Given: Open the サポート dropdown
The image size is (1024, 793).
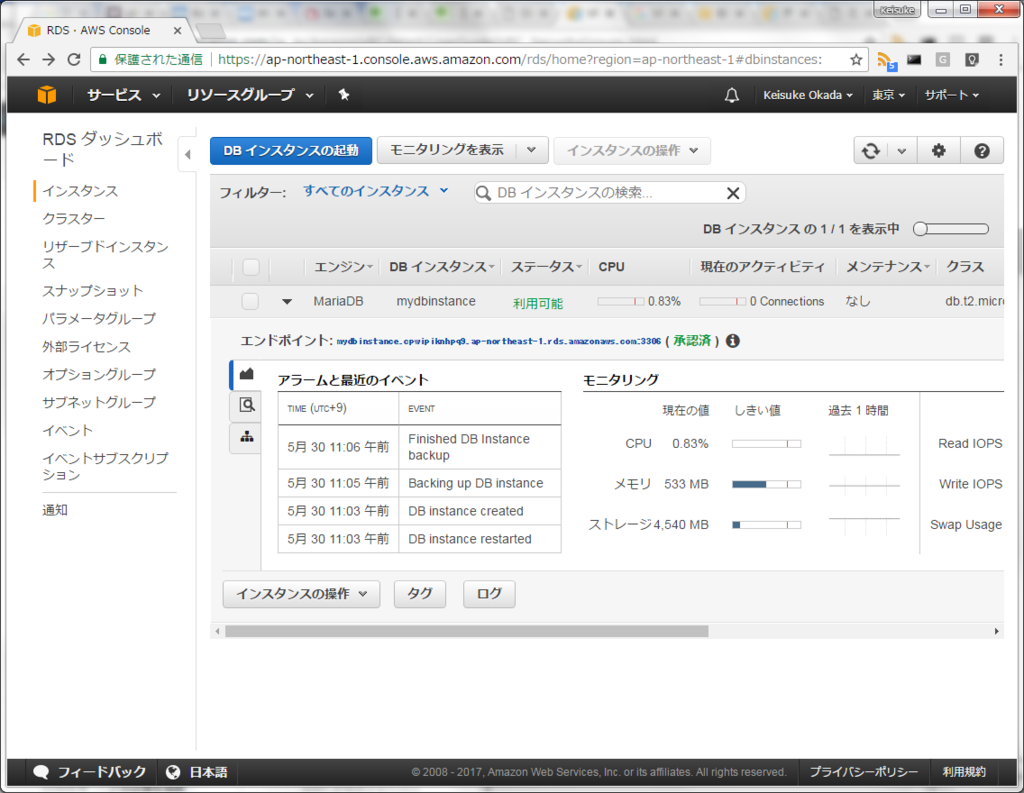Looking at the screenshot, I should 952,95.
